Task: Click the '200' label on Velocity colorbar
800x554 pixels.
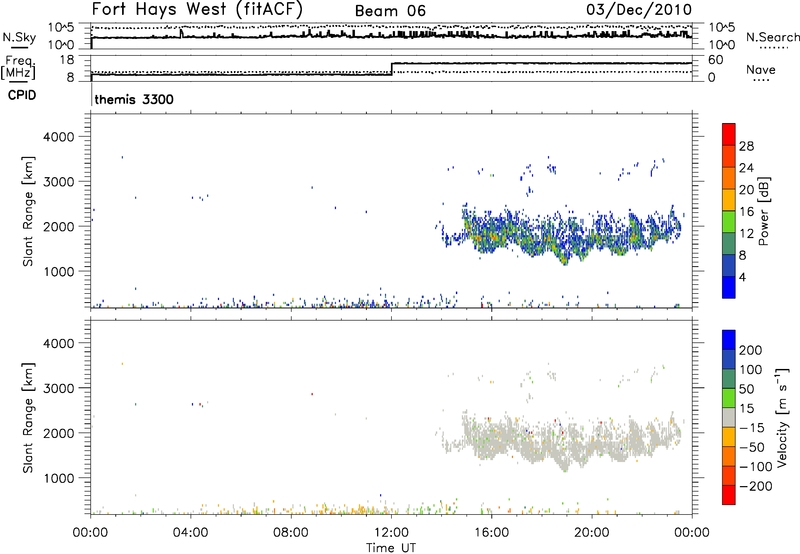Action: (x=751, y=350)
